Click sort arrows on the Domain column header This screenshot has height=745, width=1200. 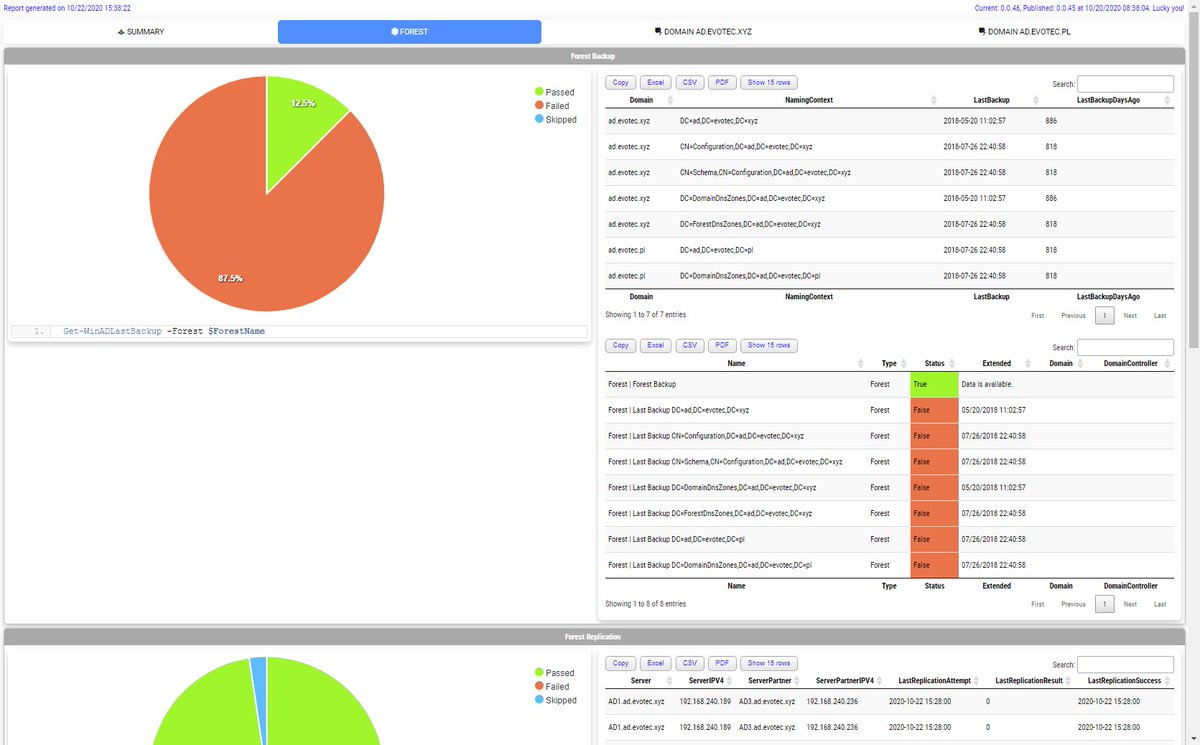pos(670,99)
